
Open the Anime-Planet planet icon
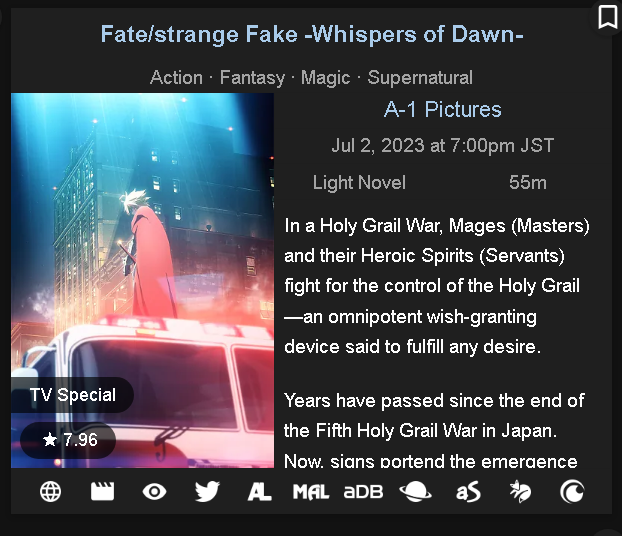point(415,492)
